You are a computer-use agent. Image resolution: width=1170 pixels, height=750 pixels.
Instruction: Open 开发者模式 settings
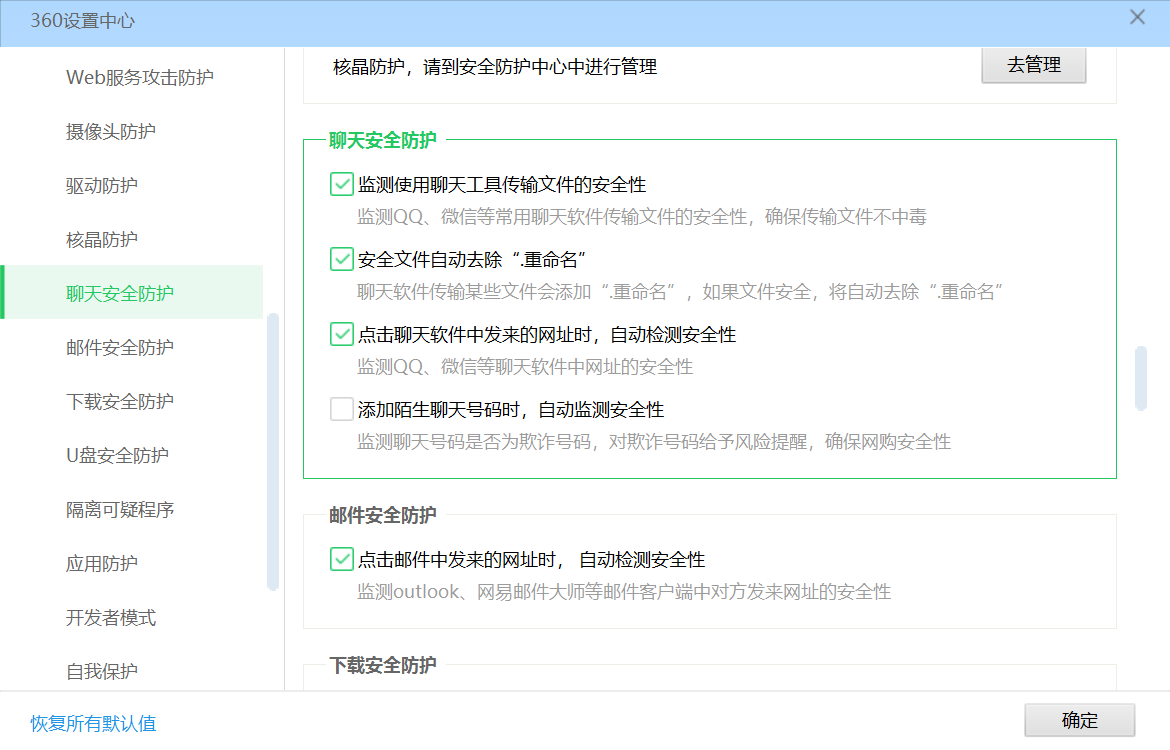click(x=110, y=617)
